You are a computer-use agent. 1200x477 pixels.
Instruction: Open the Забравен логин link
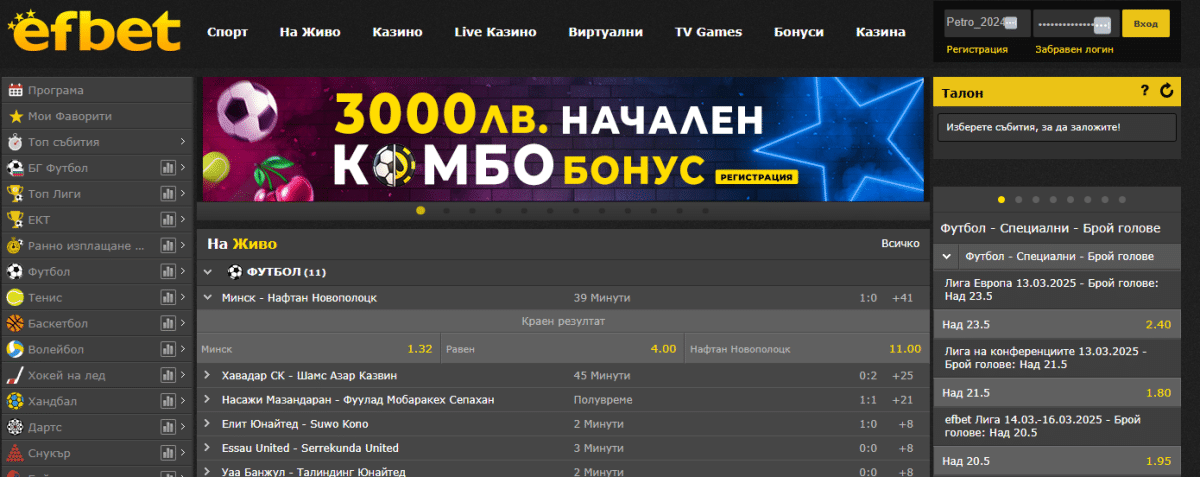click(1074, 49)
